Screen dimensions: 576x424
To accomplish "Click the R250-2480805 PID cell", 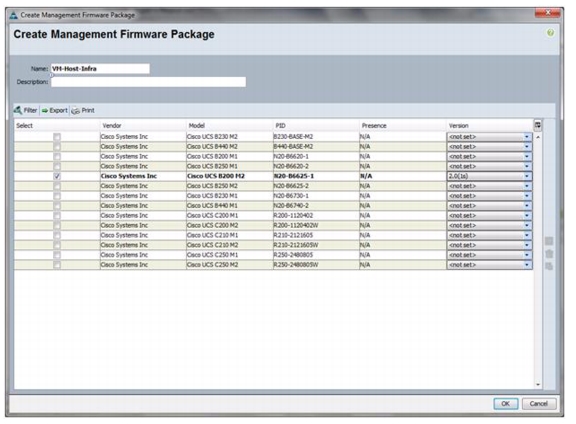I will coord(316,255).
